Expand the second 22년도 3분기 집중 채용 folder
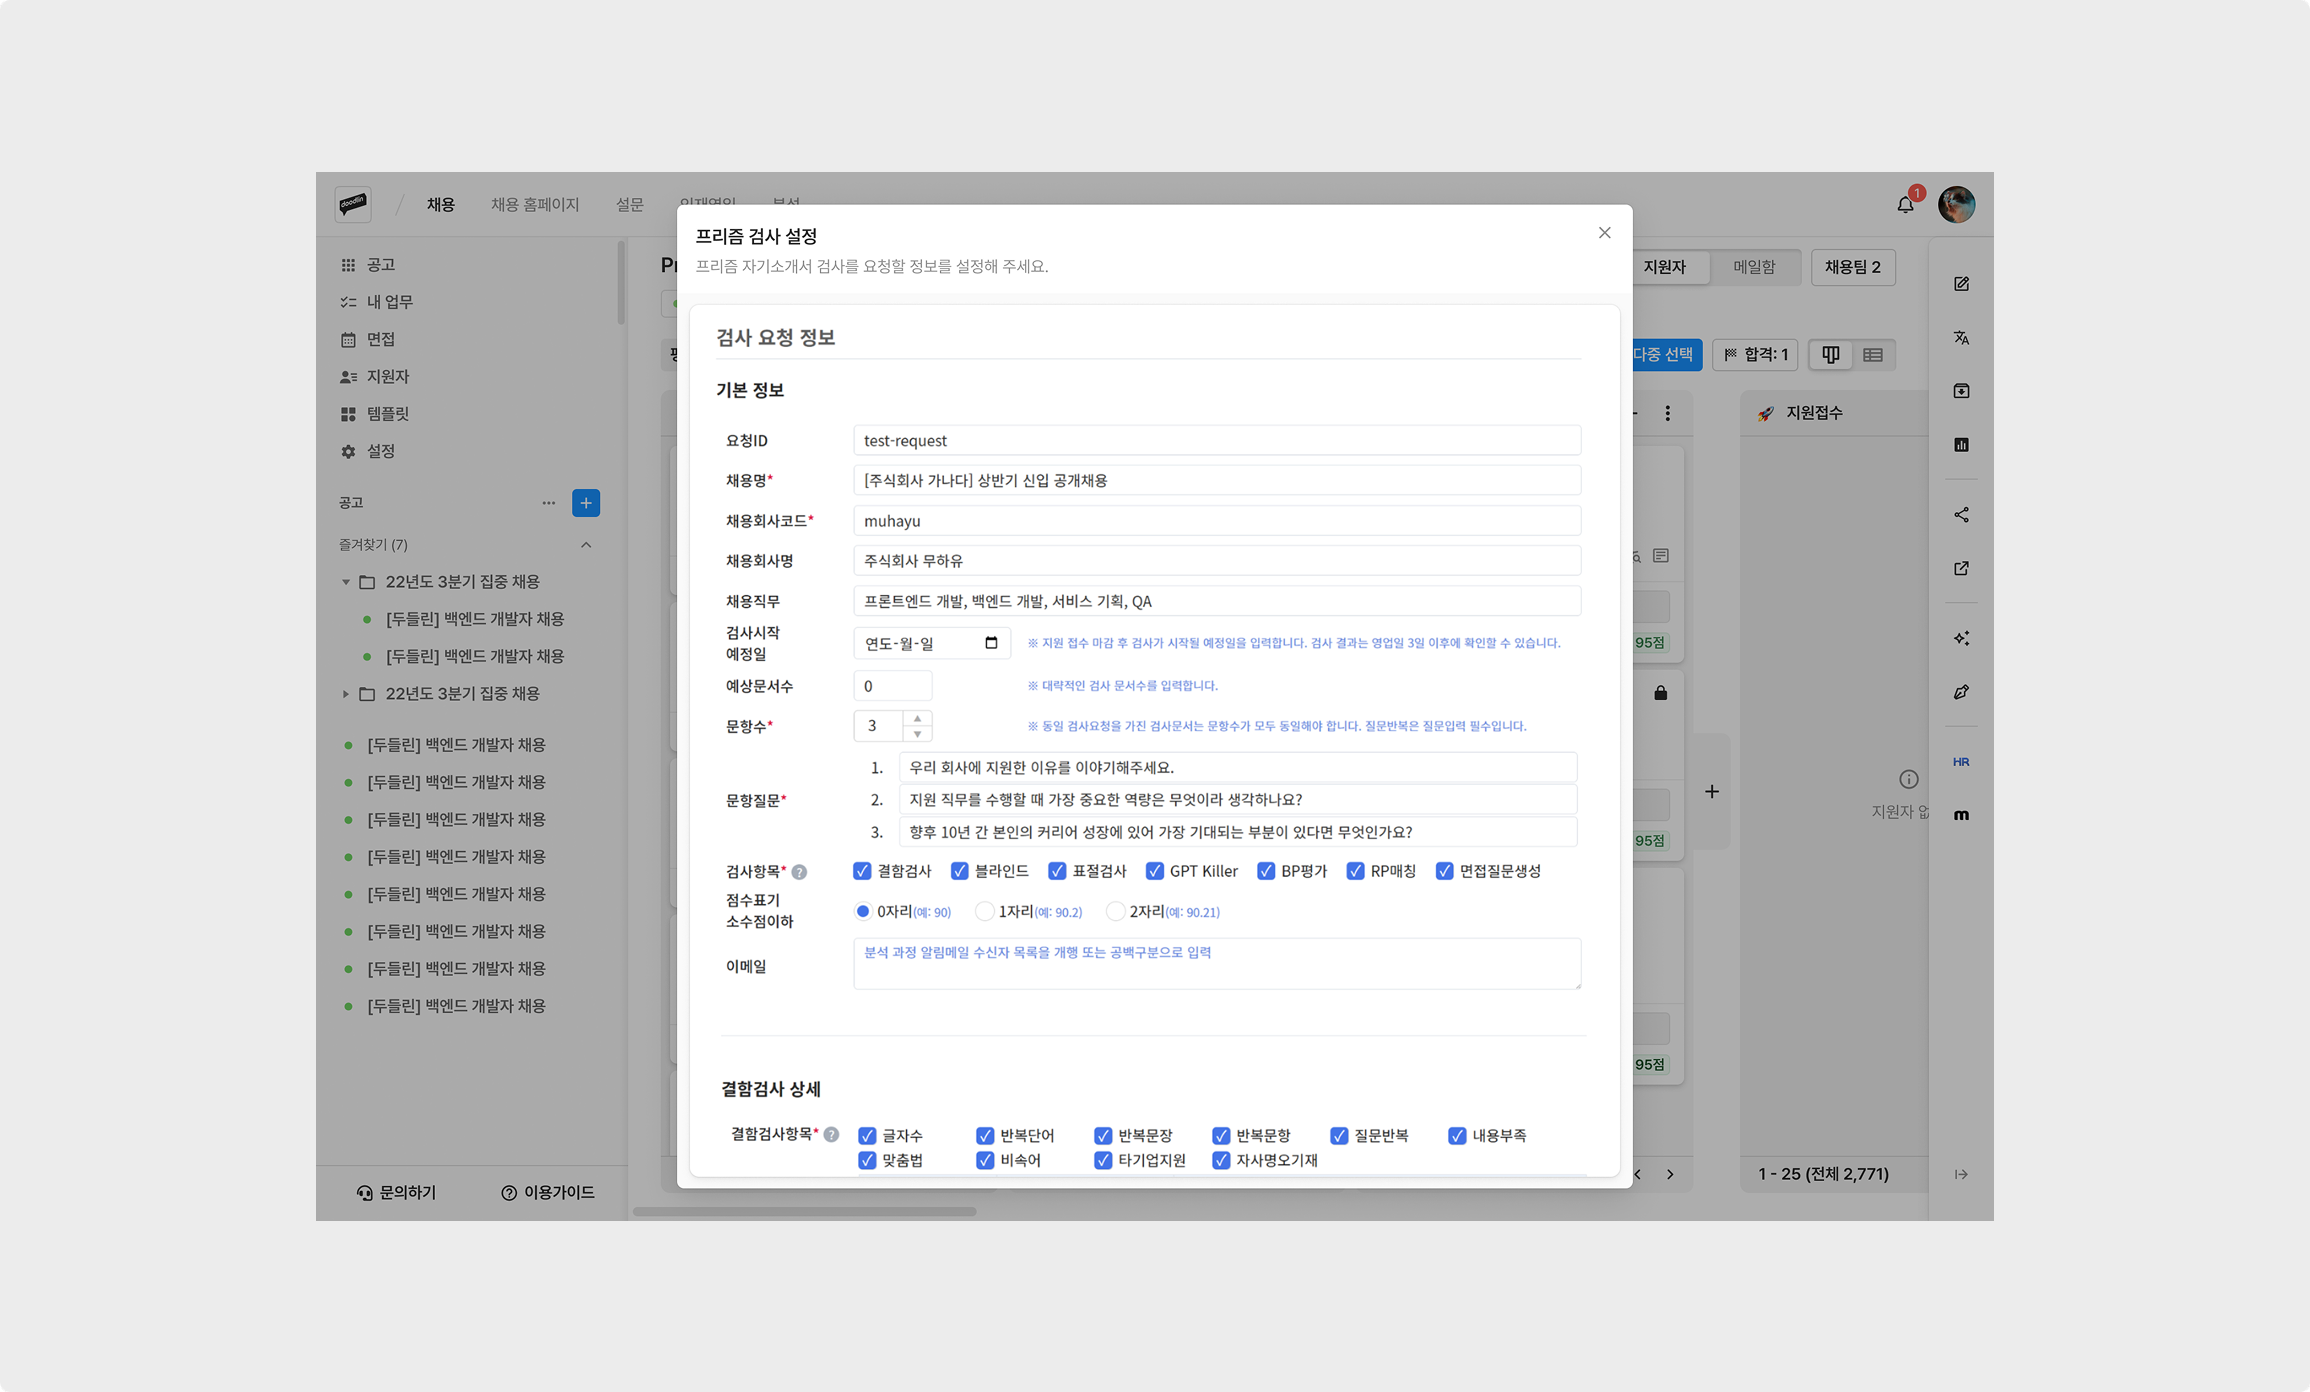 pyautogui.click(x=346, y=694)
